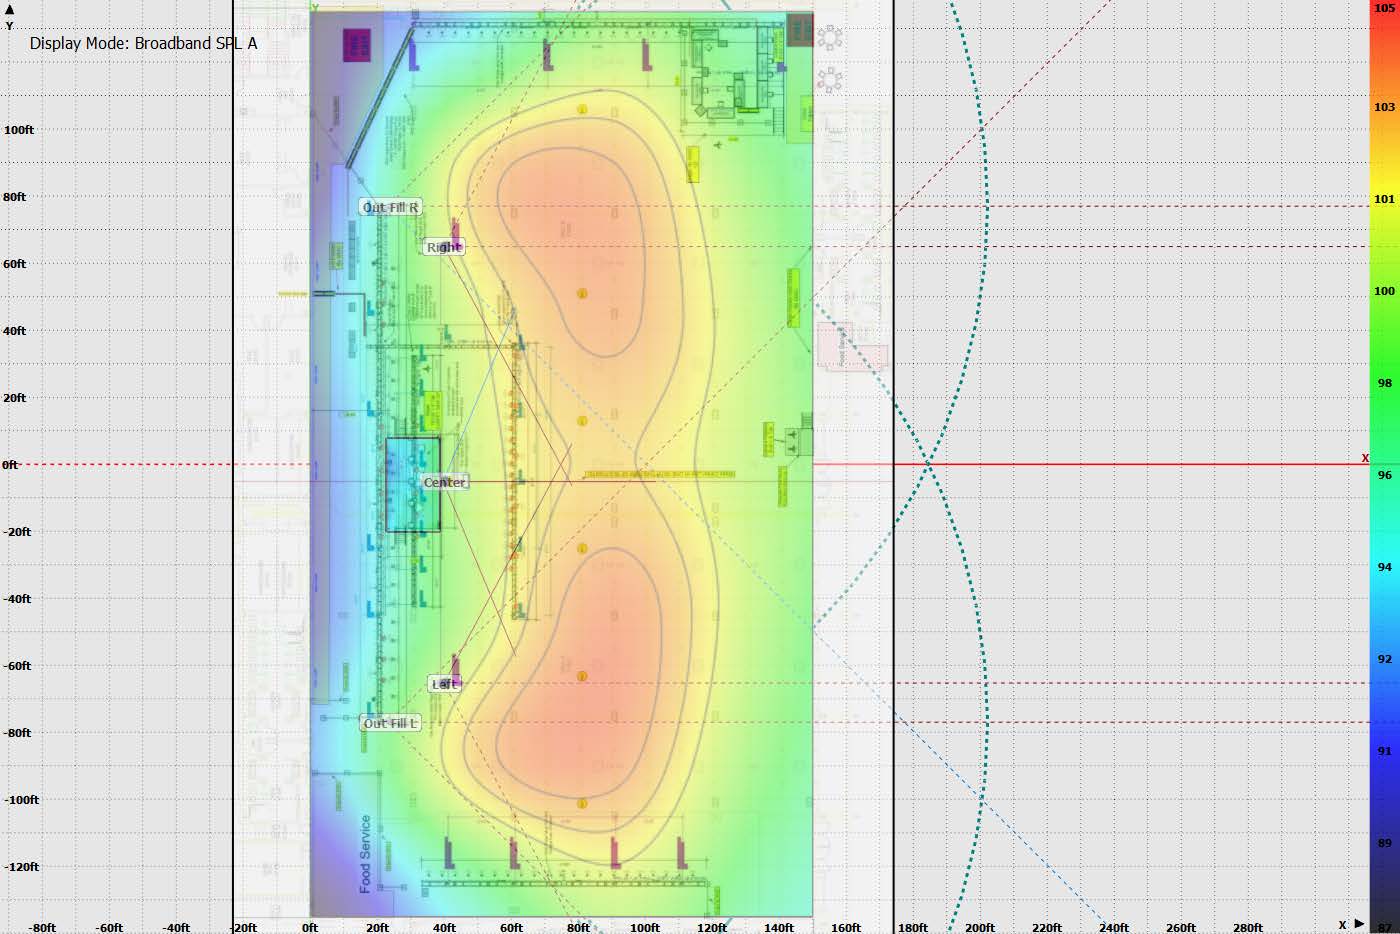Click the Y axis arrow at top left

click(x=10, y=10)
